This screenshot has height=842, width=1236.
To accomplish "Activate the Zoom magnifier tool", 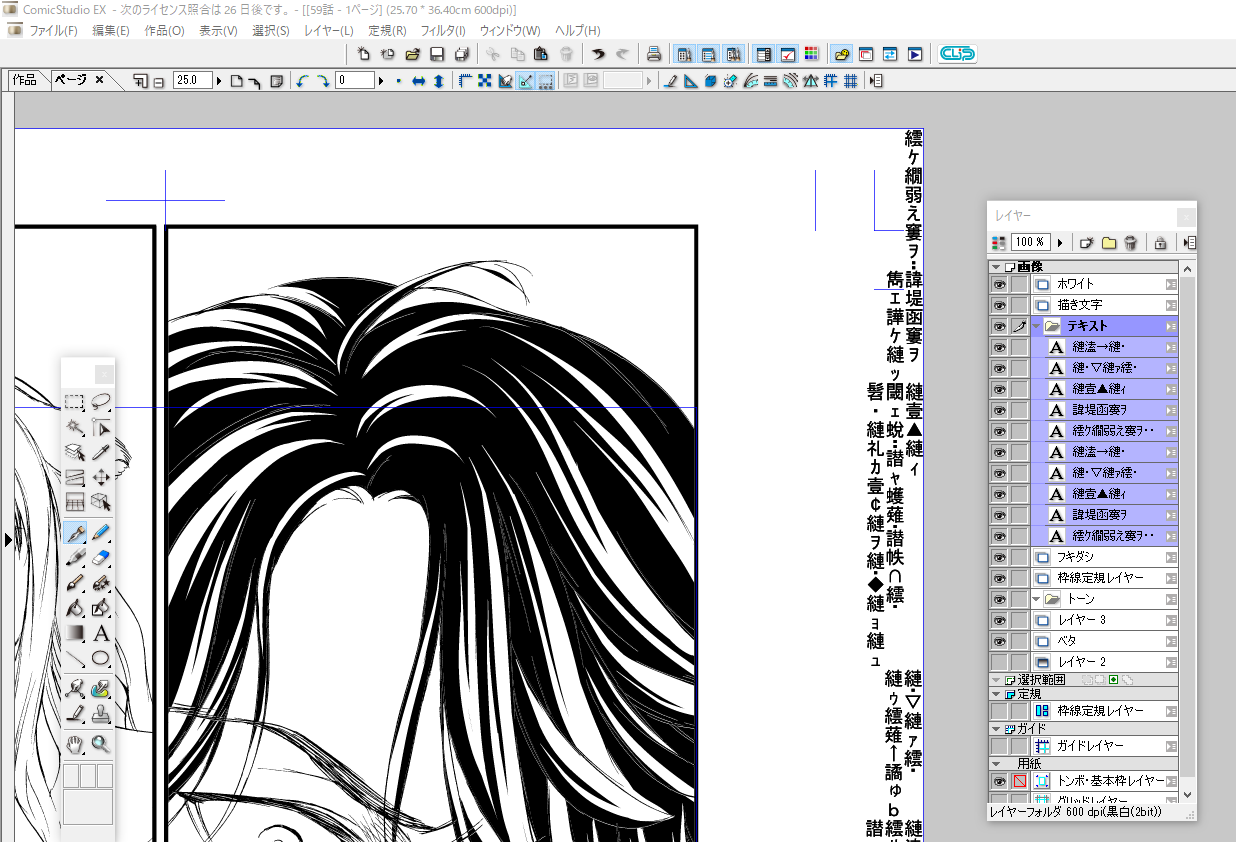I will click(100, 743).
